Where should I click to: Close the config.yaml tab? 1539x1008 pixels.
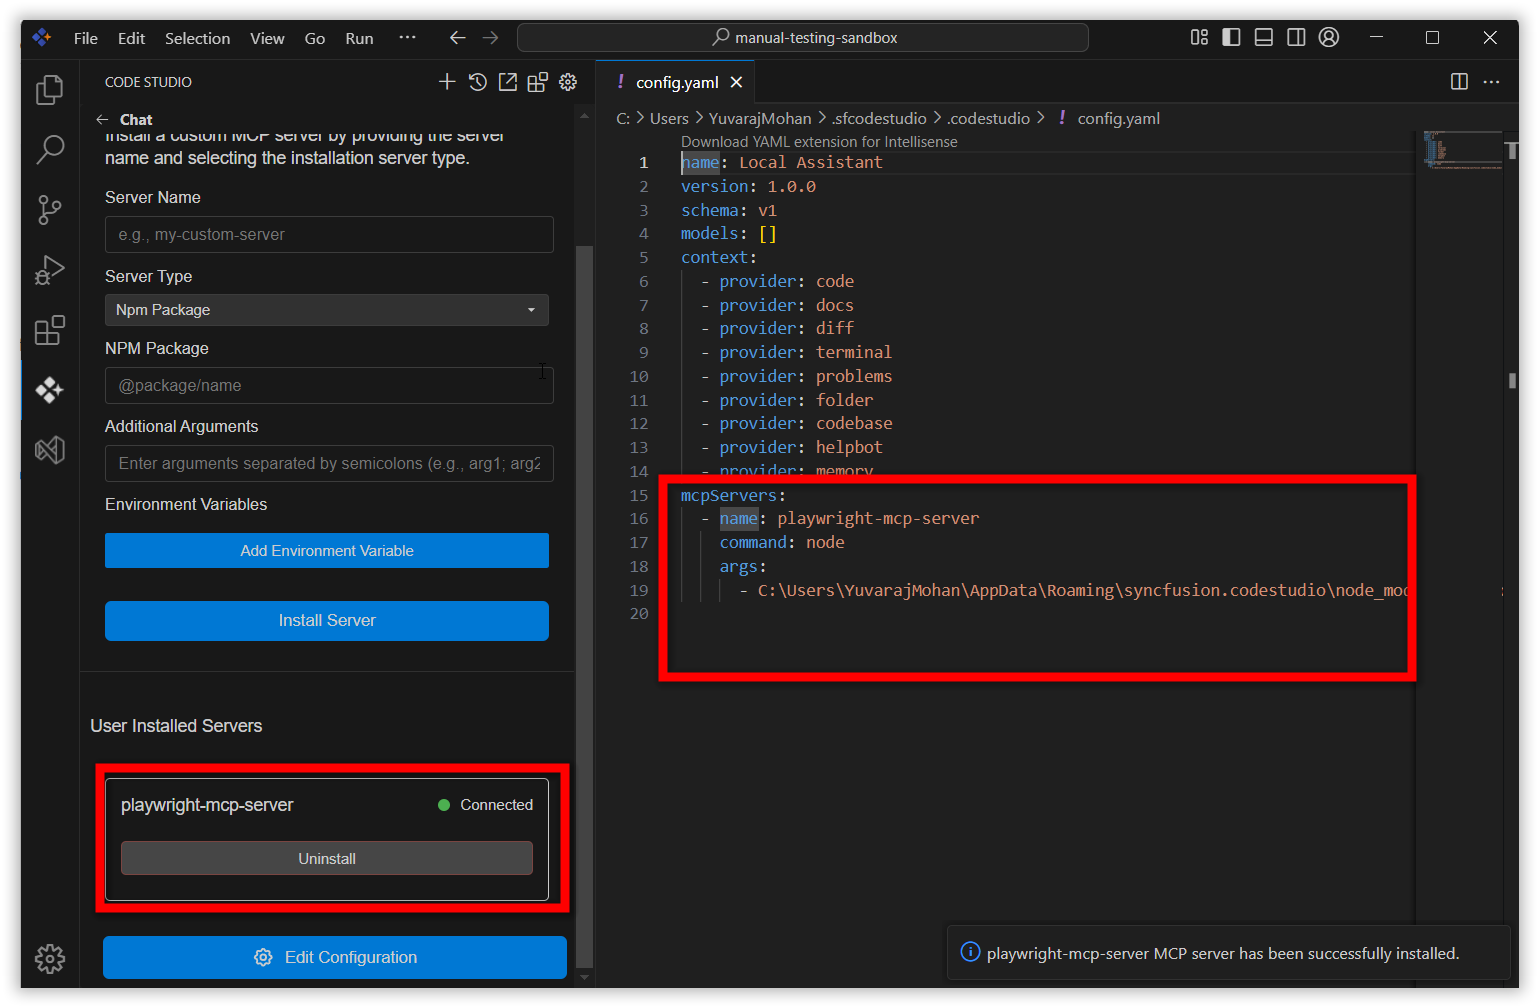pos(736,82)
